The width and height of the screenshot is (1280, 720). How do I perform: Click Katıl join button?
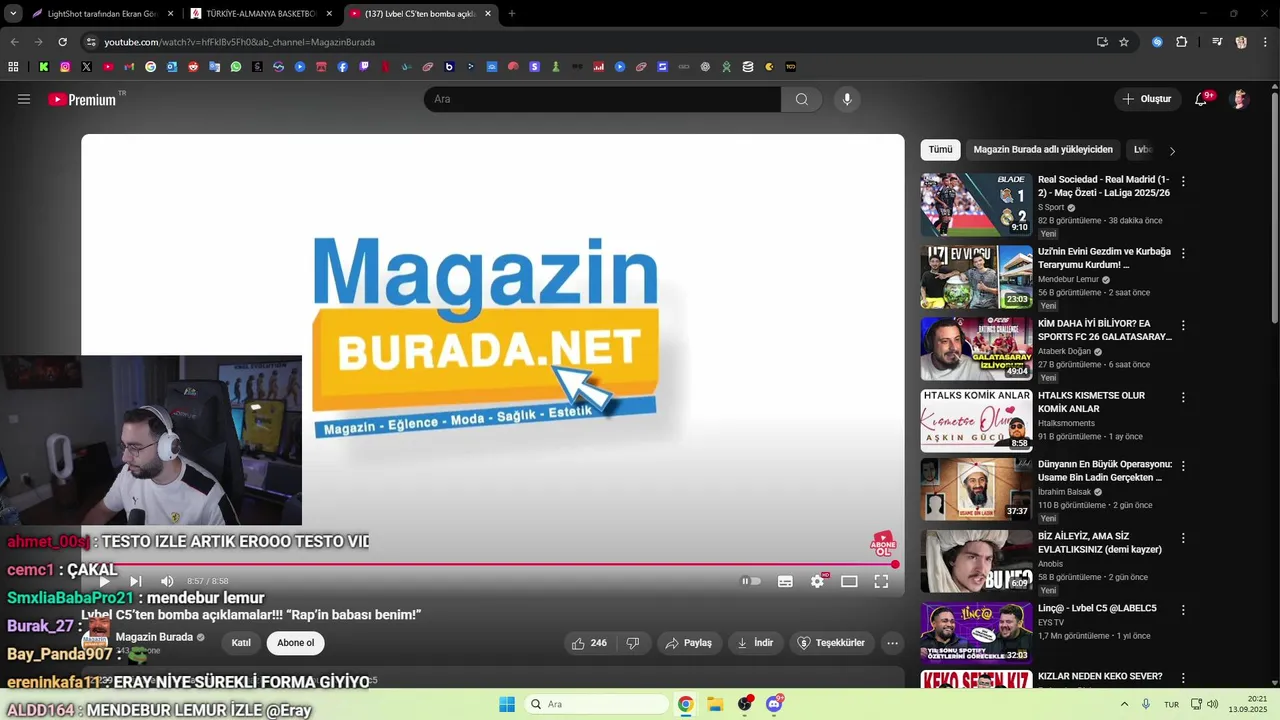pyautogui.click(x=241, y=643)
